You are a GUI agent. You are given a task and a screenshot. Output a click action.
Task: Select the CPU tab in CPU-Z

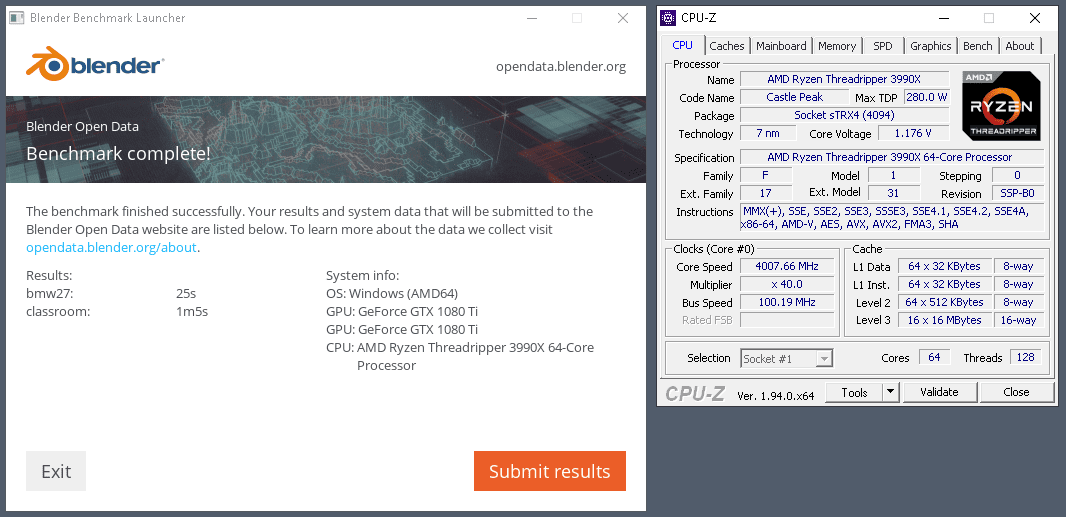click(x=683, y=45)
